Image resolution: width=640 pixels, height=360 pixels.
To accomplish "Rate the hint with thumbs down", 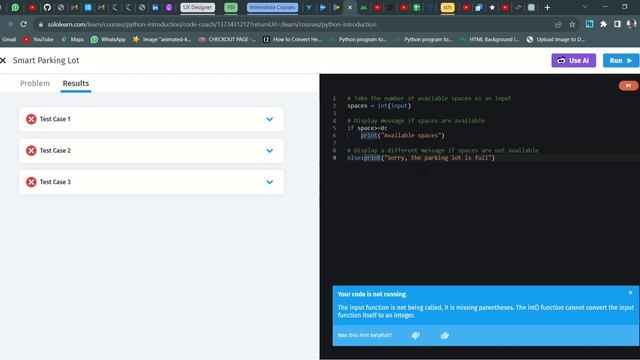I will pyautogui.click(x=416, y=335).
